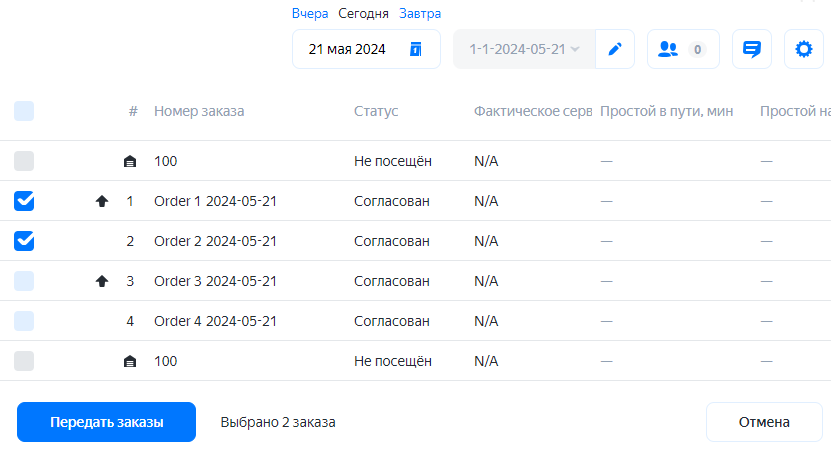Click the up arrow icon for Order 3

click(101, 281)
